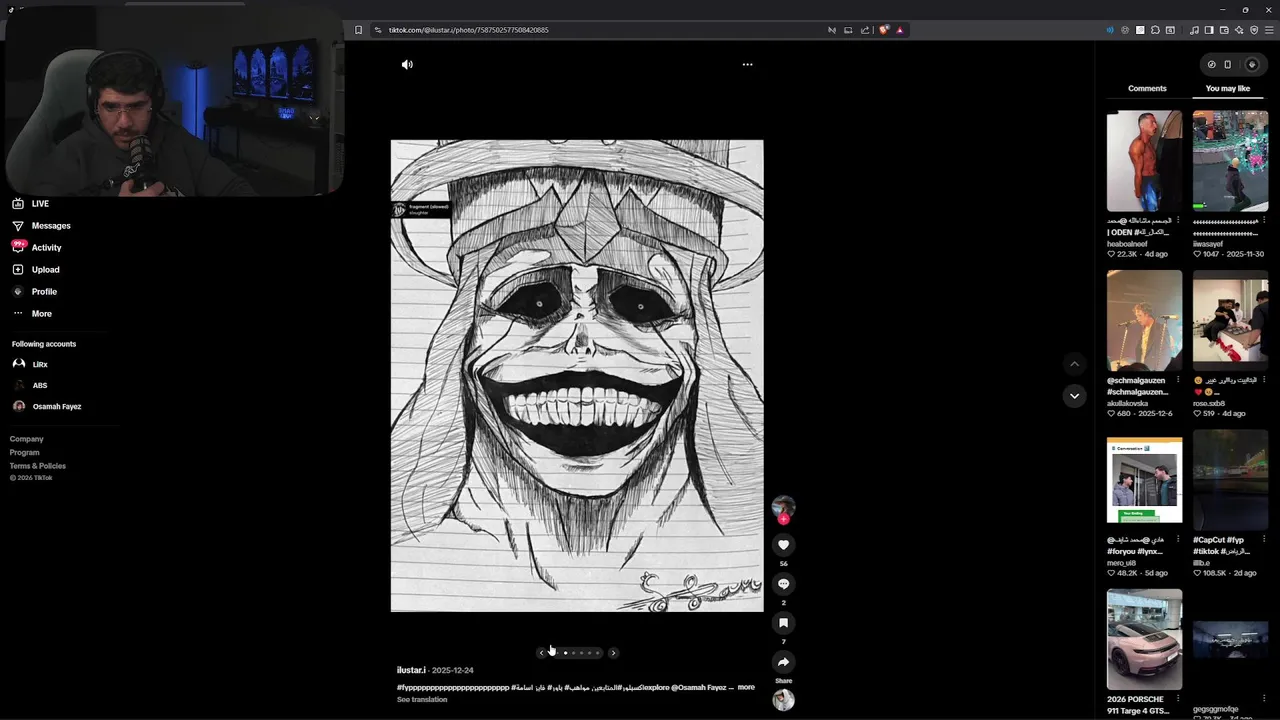Open the three-dot menu on the @schmalgauzen video

coord(1178,380)
